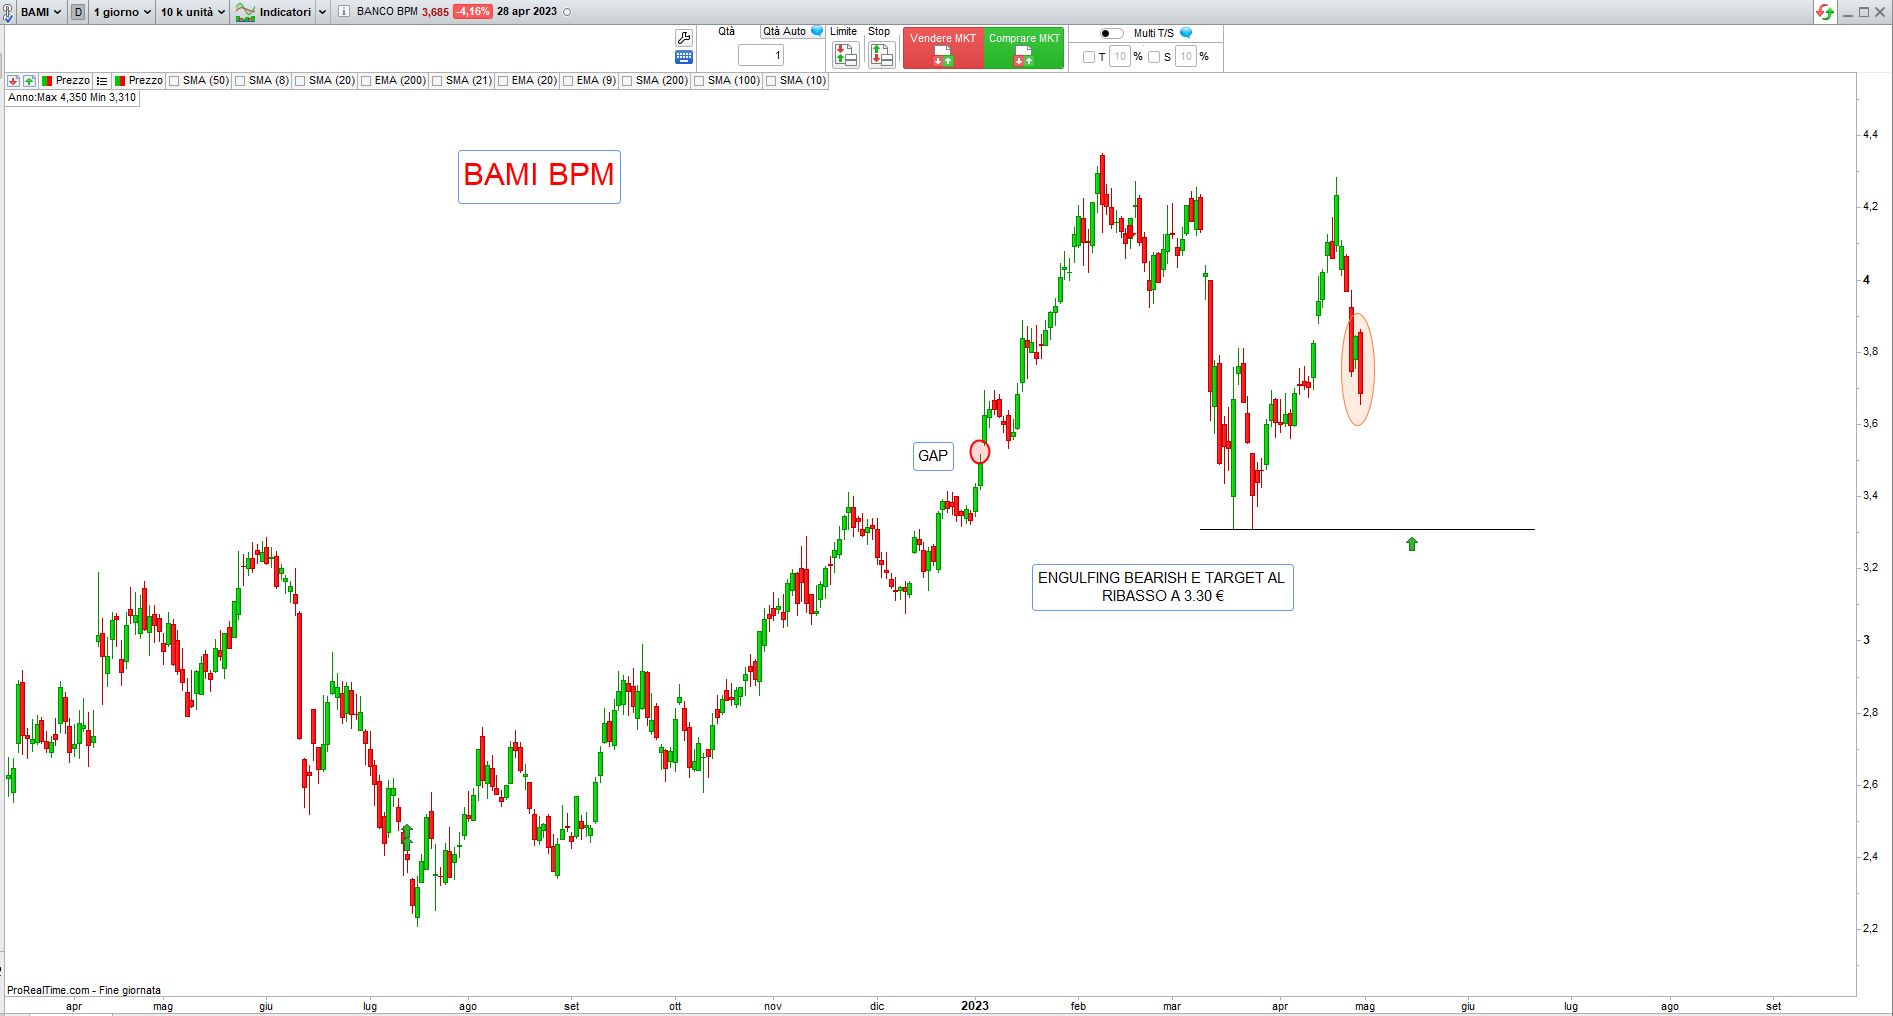This screenshot has width=1893, height=1016.
Task: Toggle the Multi T/S switch
Action: 1111,33
